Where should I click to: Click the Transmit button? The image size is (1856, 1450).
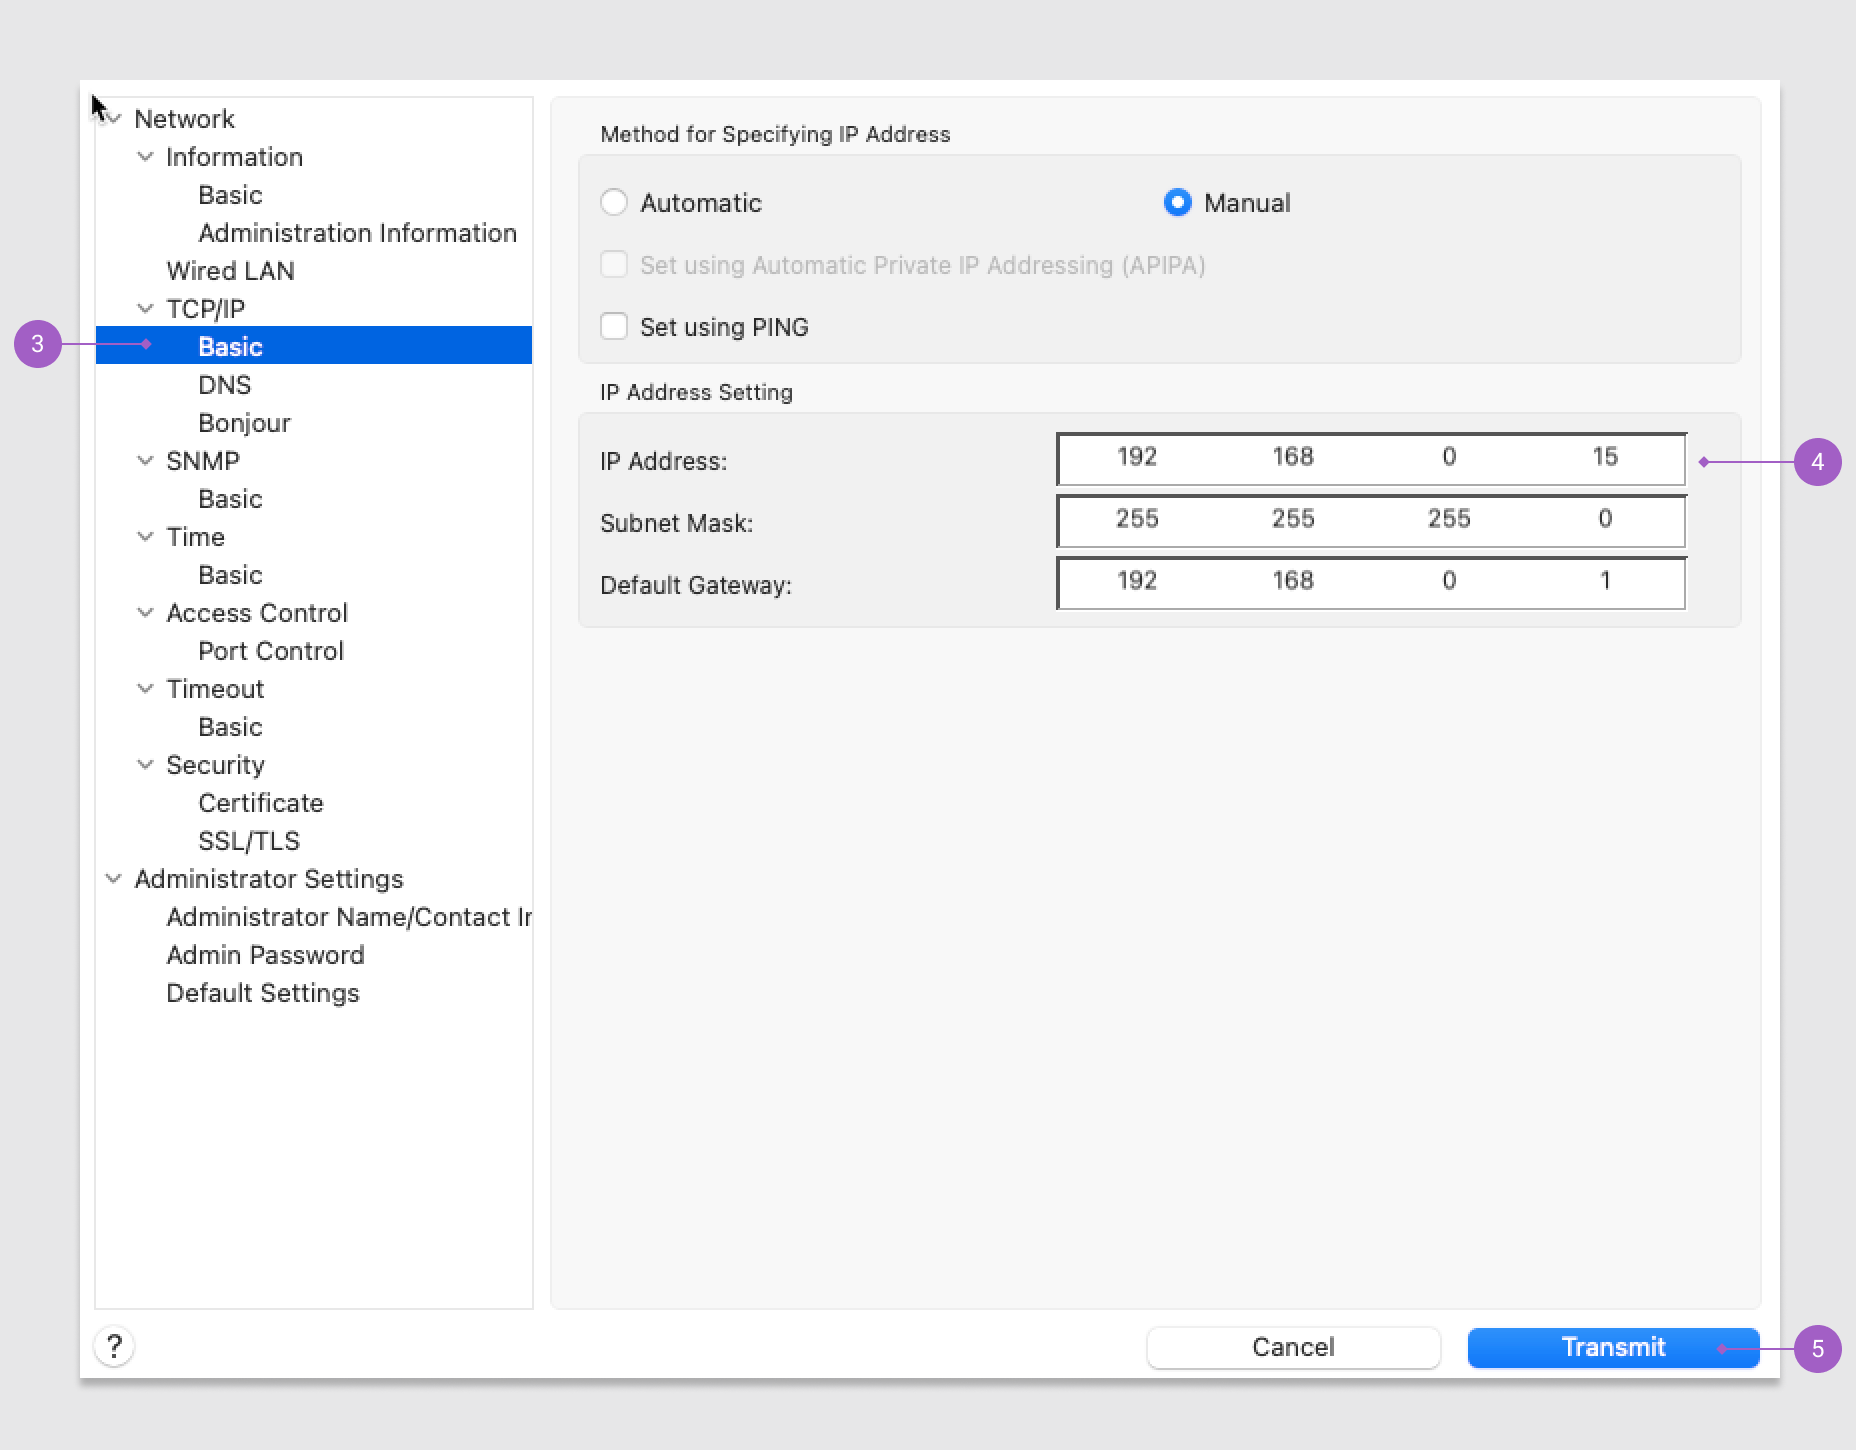1613,1347
